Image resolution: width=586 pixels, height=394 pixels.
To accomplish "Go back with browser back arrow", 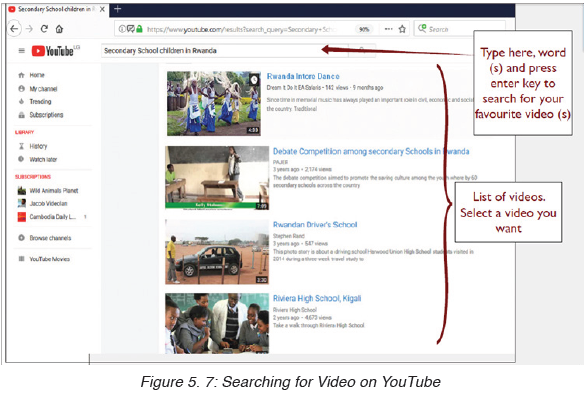I will click(14, 29).
